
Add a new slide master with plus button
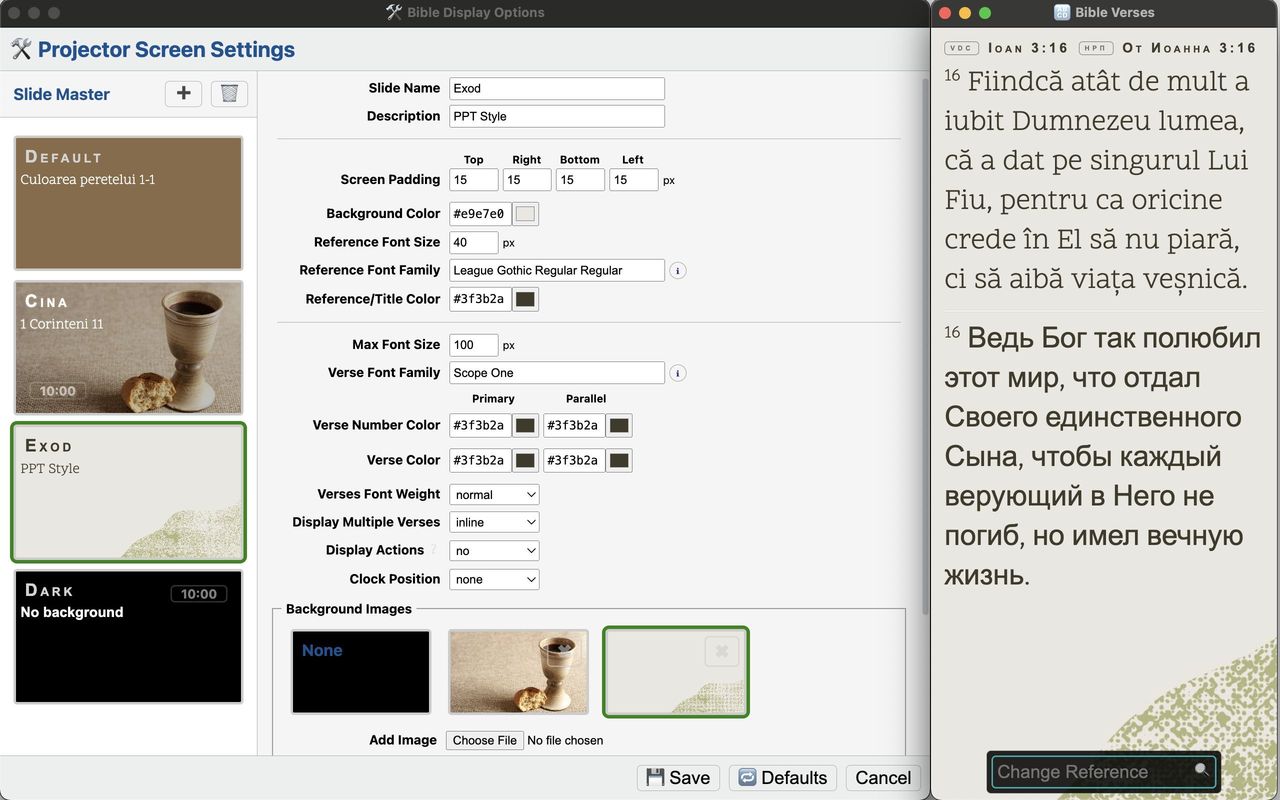pos(183,93)
